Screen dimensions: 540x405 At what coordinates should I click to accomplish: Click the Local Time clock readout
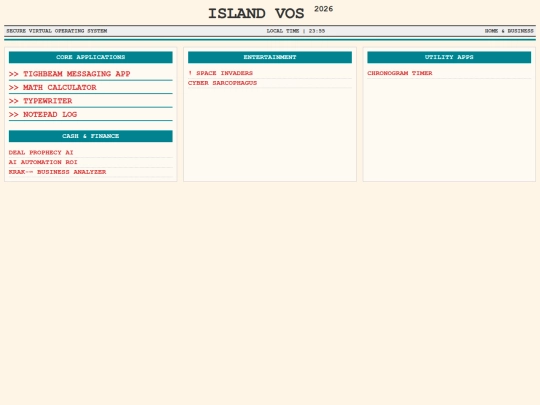coord(296,31)
